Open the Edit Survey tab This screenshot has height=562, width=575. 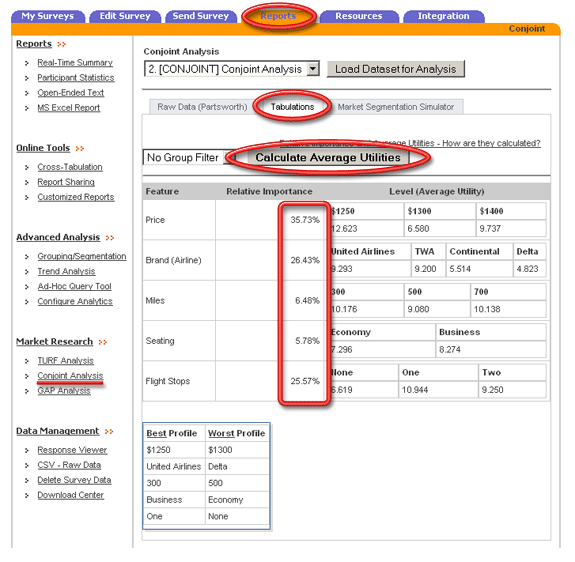125,16
